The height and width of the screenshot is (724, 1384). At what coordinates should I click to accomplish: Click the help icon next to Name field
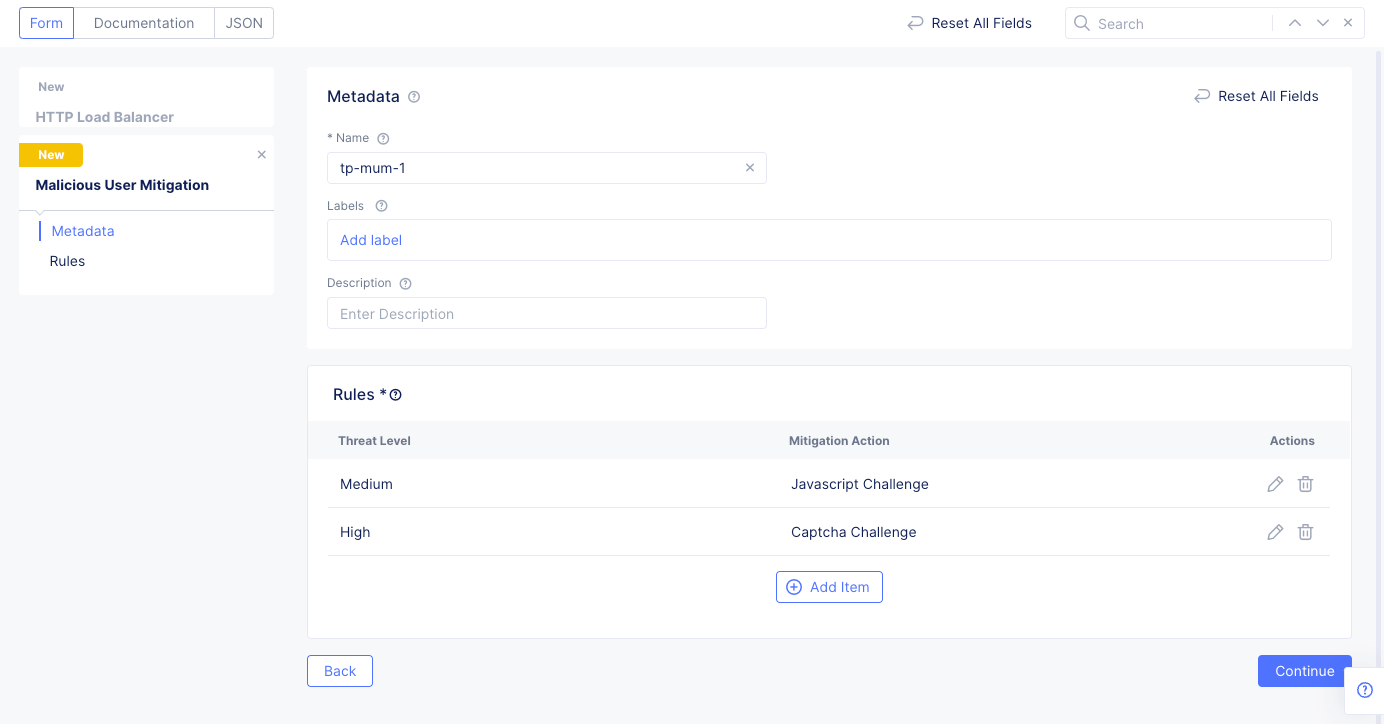click(382, 137)
